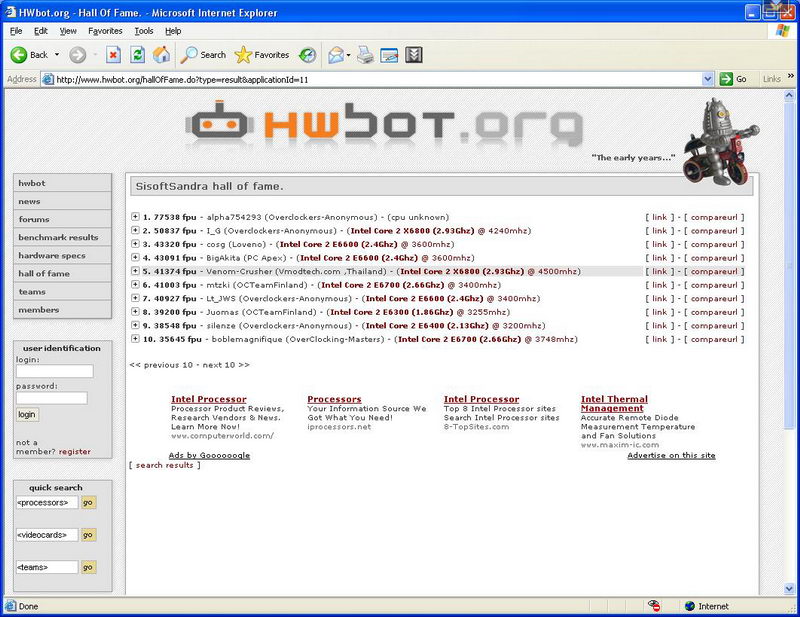The width and height of the screenshot is (800, 617).
Task: Click the videocards quick search field
Action: [x=47, y=535]
